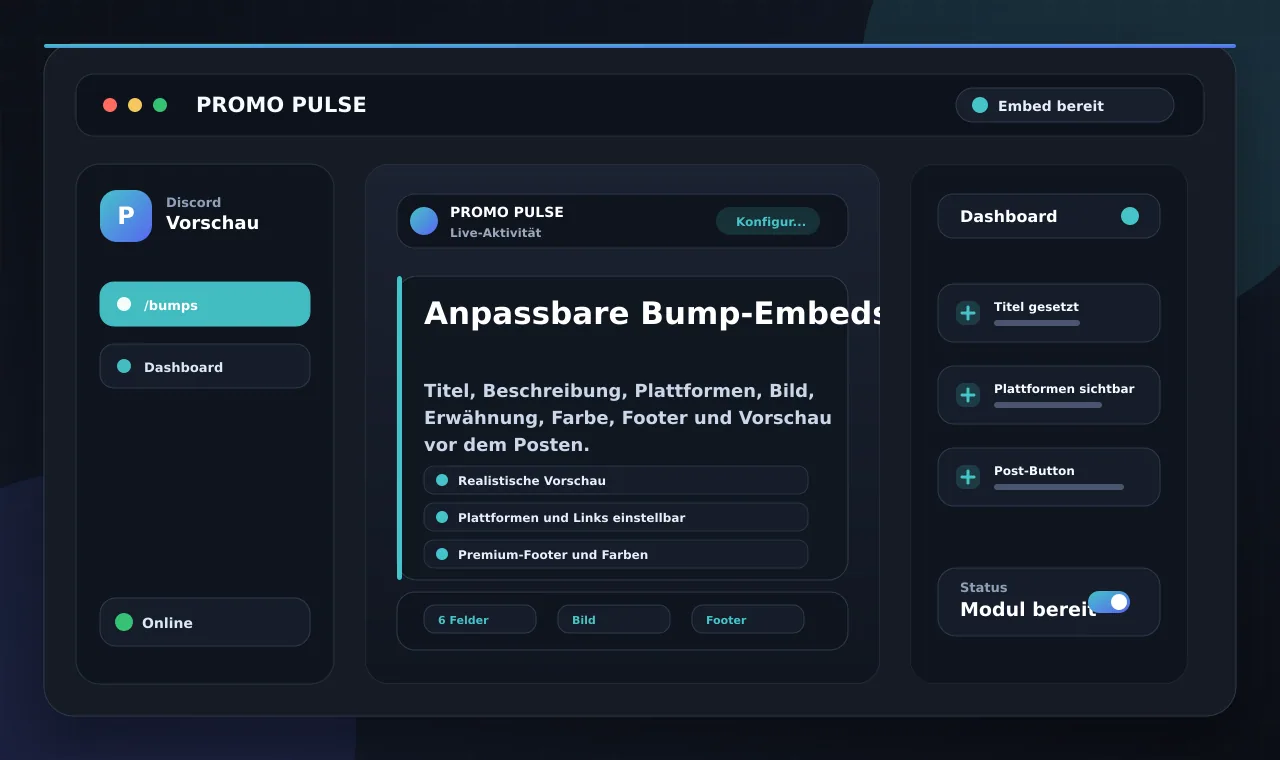
Task: Click the Plattformen sichtbar label
Action: [1064, 389]
